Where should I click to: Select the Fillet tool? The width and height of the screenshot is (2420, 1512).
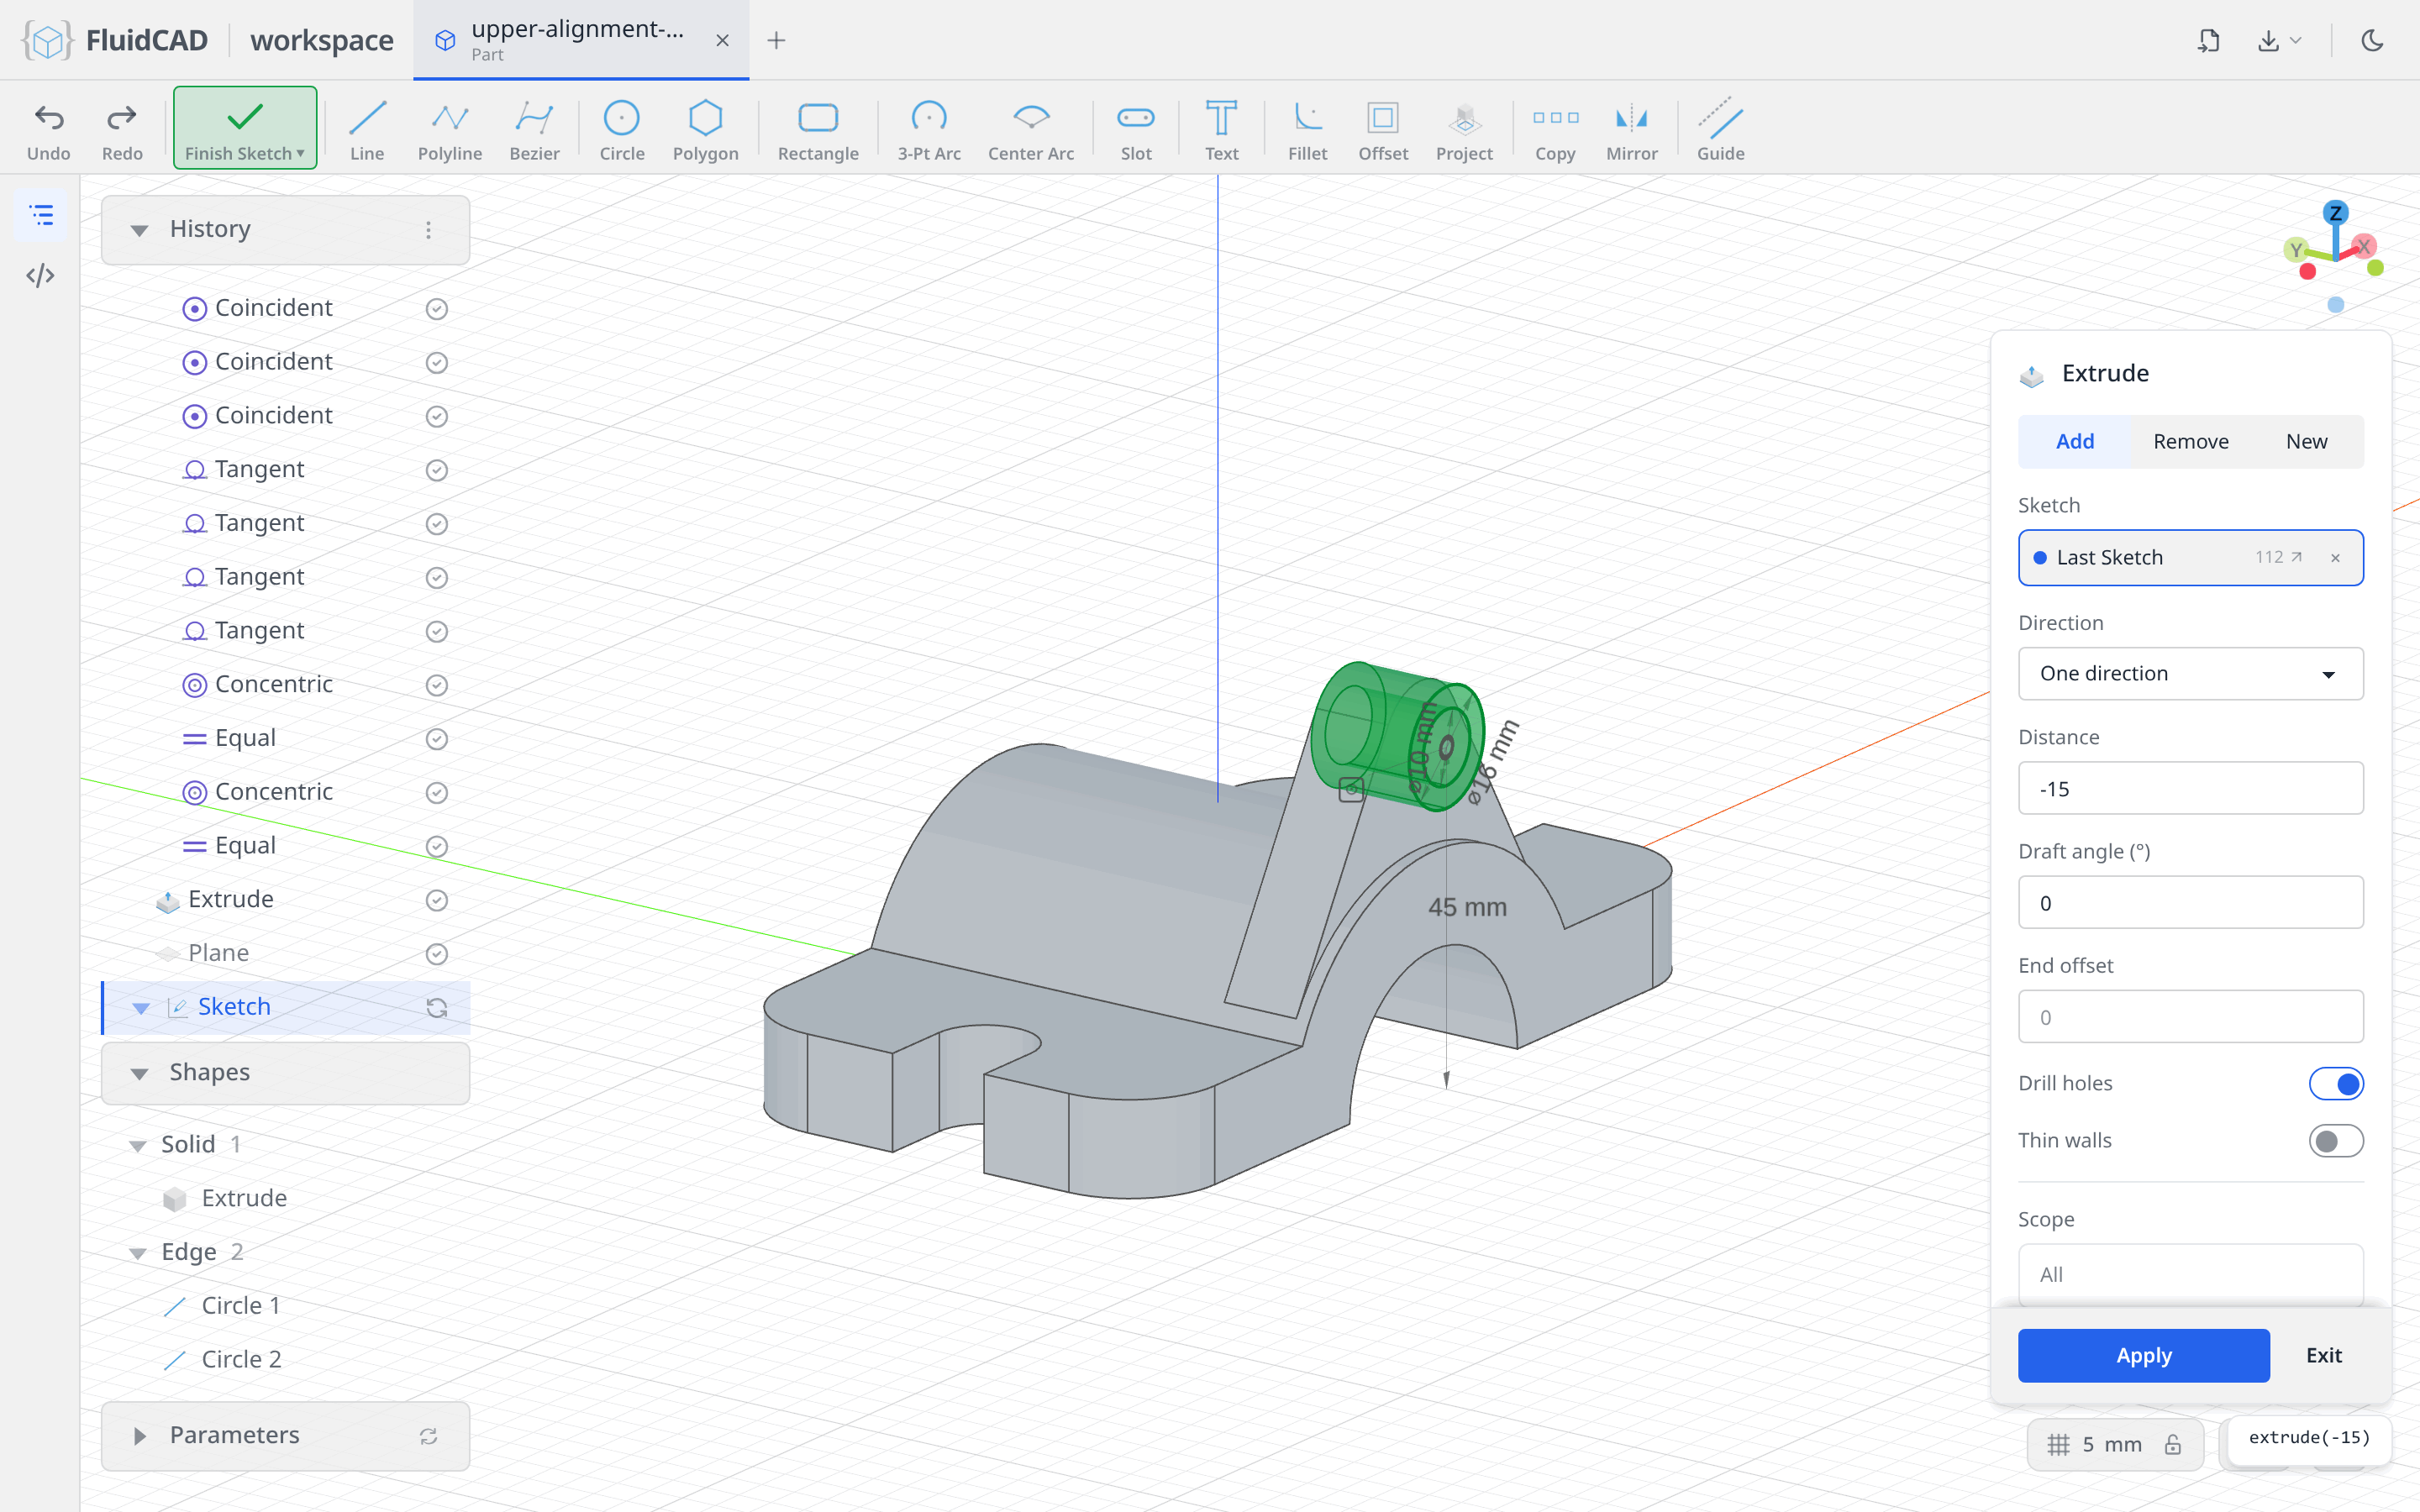click(x=1307, y=130)
